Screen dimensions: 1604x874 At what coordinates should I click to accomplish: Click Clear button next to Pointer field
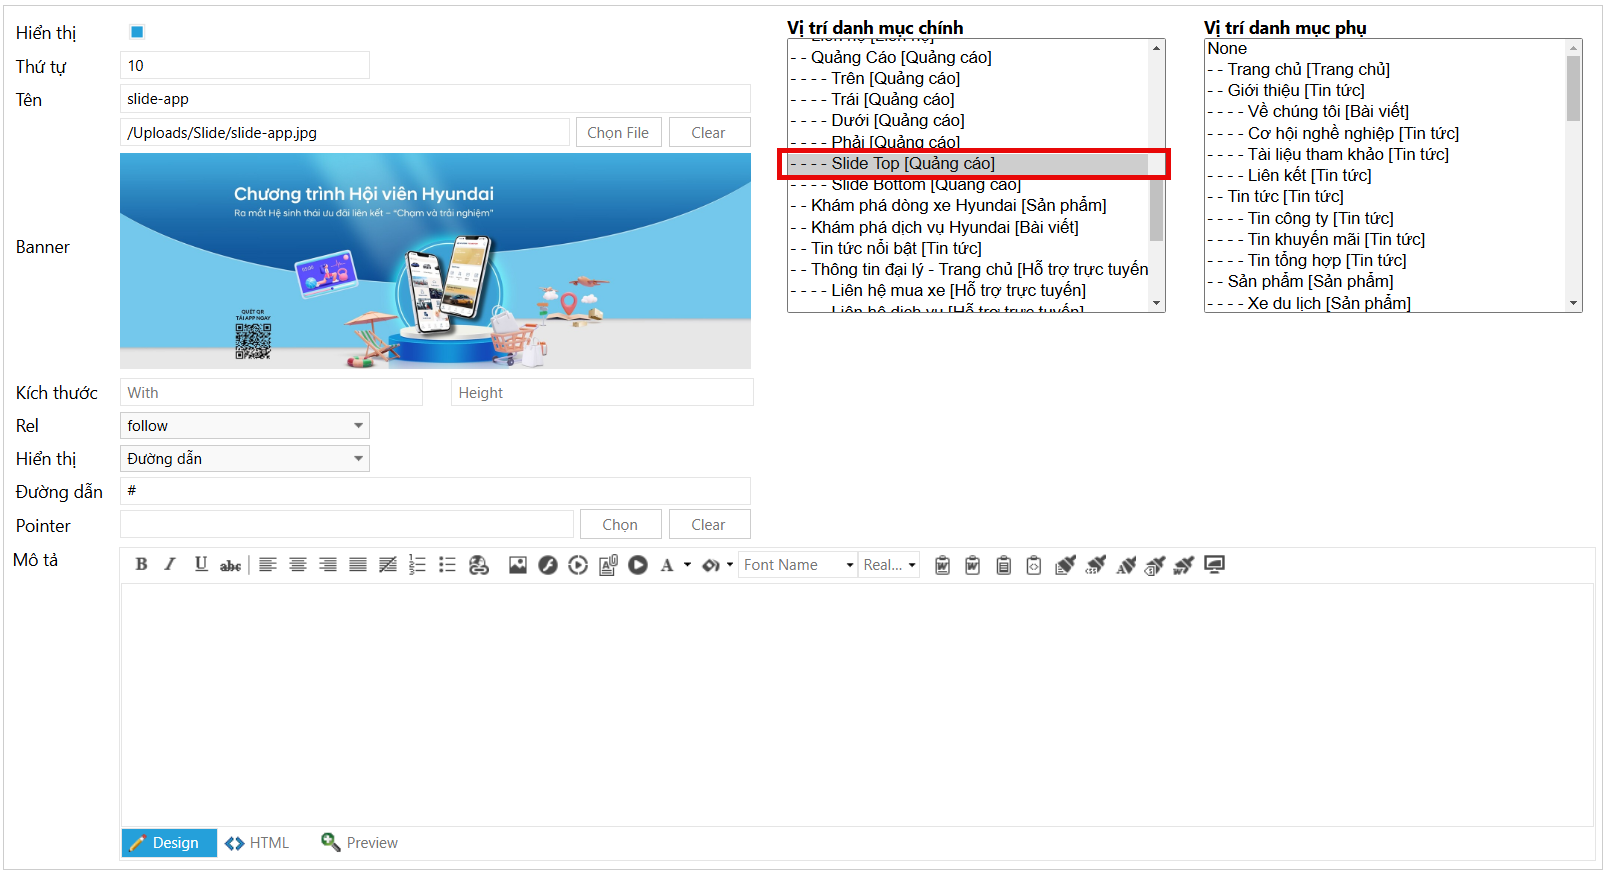[x=708, y=525]
